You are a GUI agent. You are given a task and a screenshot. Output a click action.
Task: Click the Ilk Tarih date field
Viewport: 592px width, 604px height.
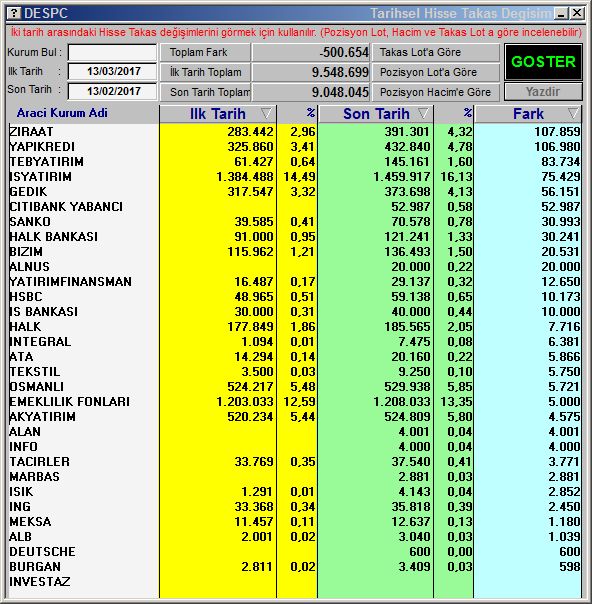point(112,72)
